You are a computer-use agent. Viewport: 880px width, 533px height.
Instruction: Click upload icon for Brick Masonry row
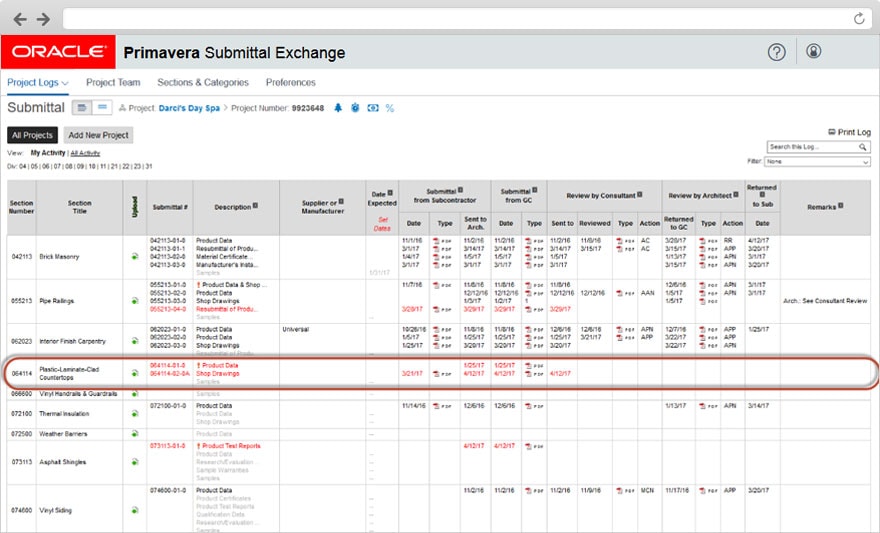(x=134, y=256)
